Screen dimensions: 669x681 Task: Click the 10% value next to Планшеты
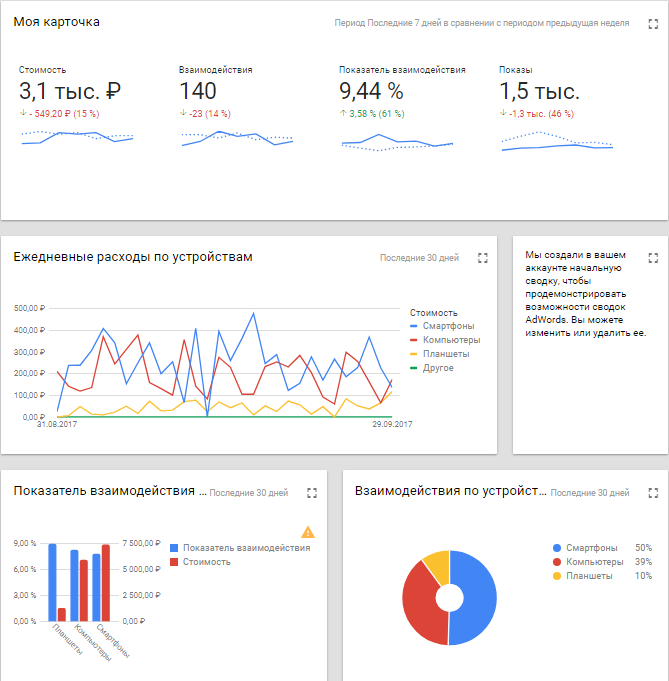[x=643, y=576]
